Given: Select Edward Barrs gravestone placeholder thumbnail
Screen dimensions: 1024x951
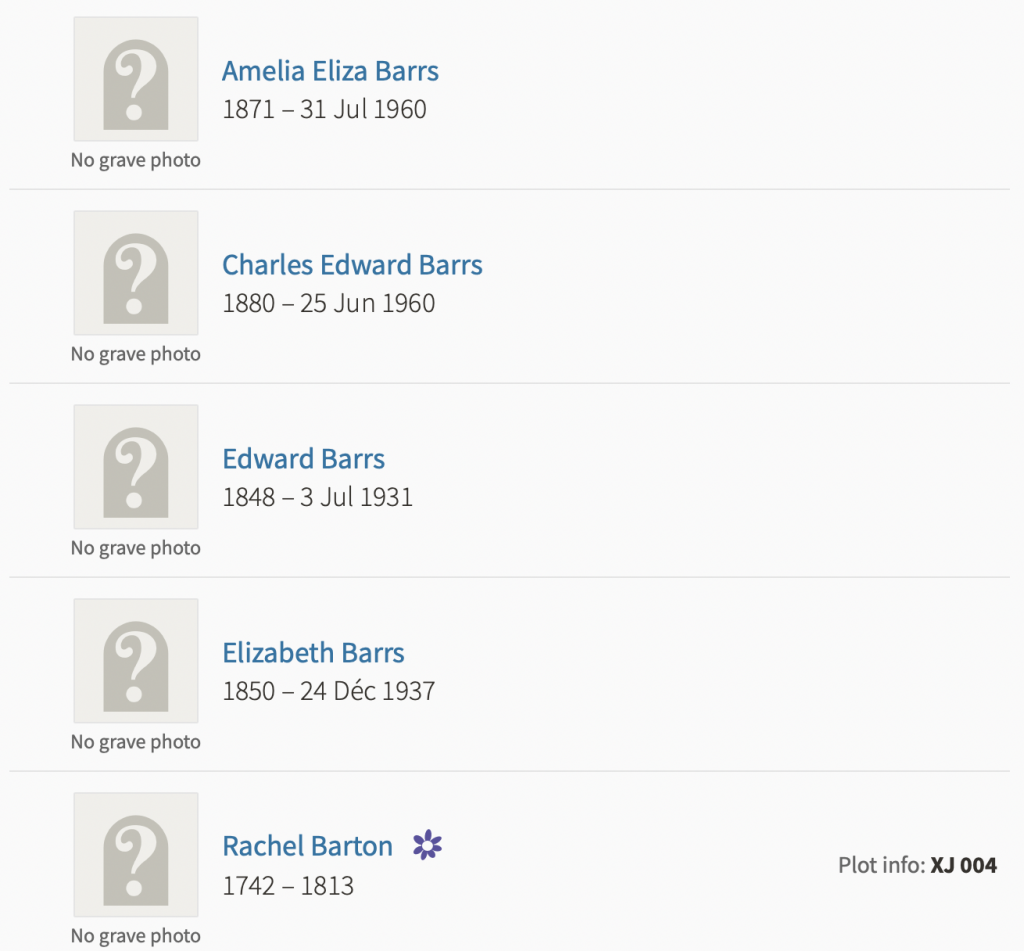Looking at the screenshot, I should (x=136, y=467).
